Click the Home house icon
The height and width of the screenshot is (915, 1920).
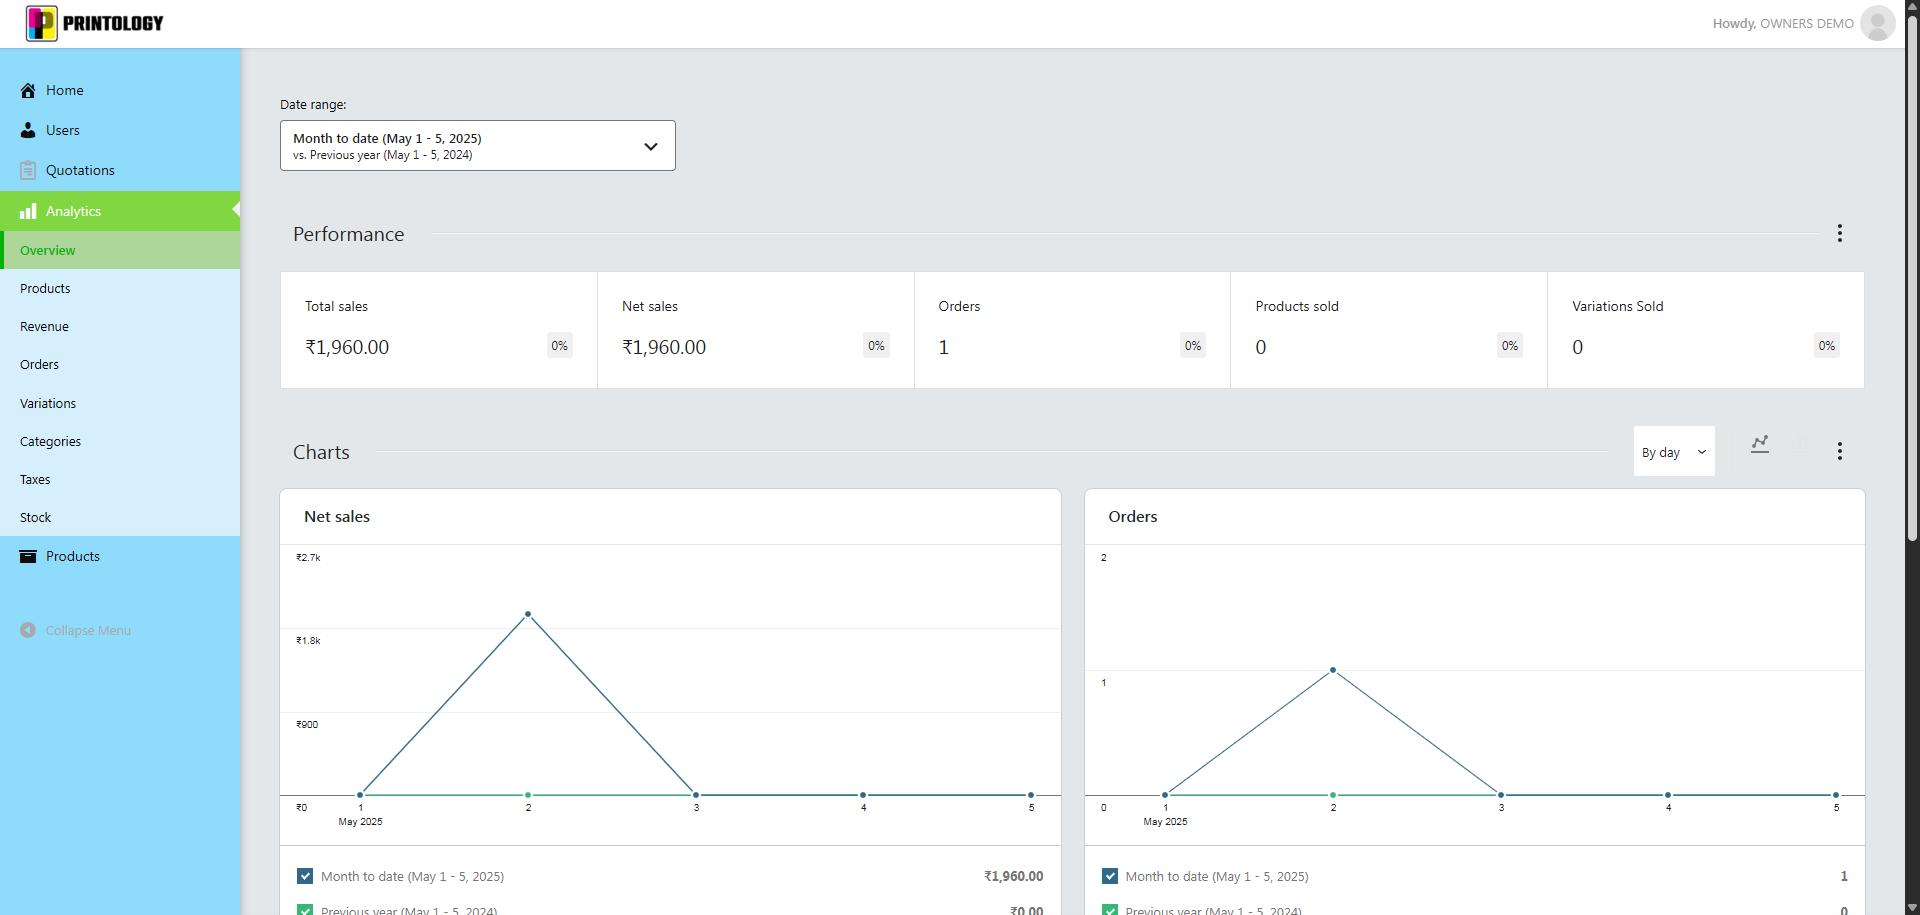(28, 90)
